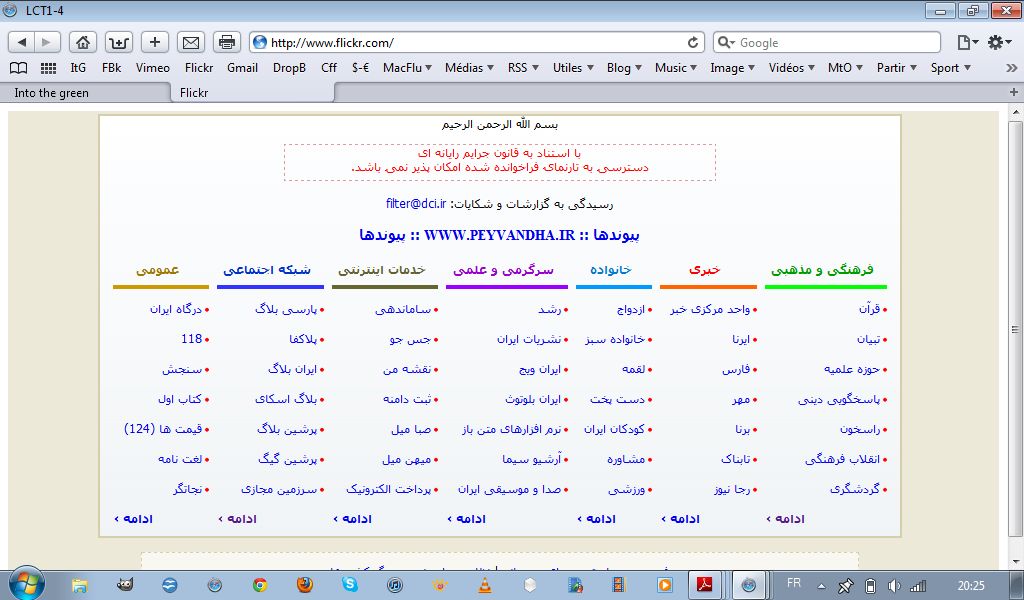Viewport: 1024px width, 600px height.
Task: Open the DropB bookmark
Action: pyautogui.click(x=289, y=68)
